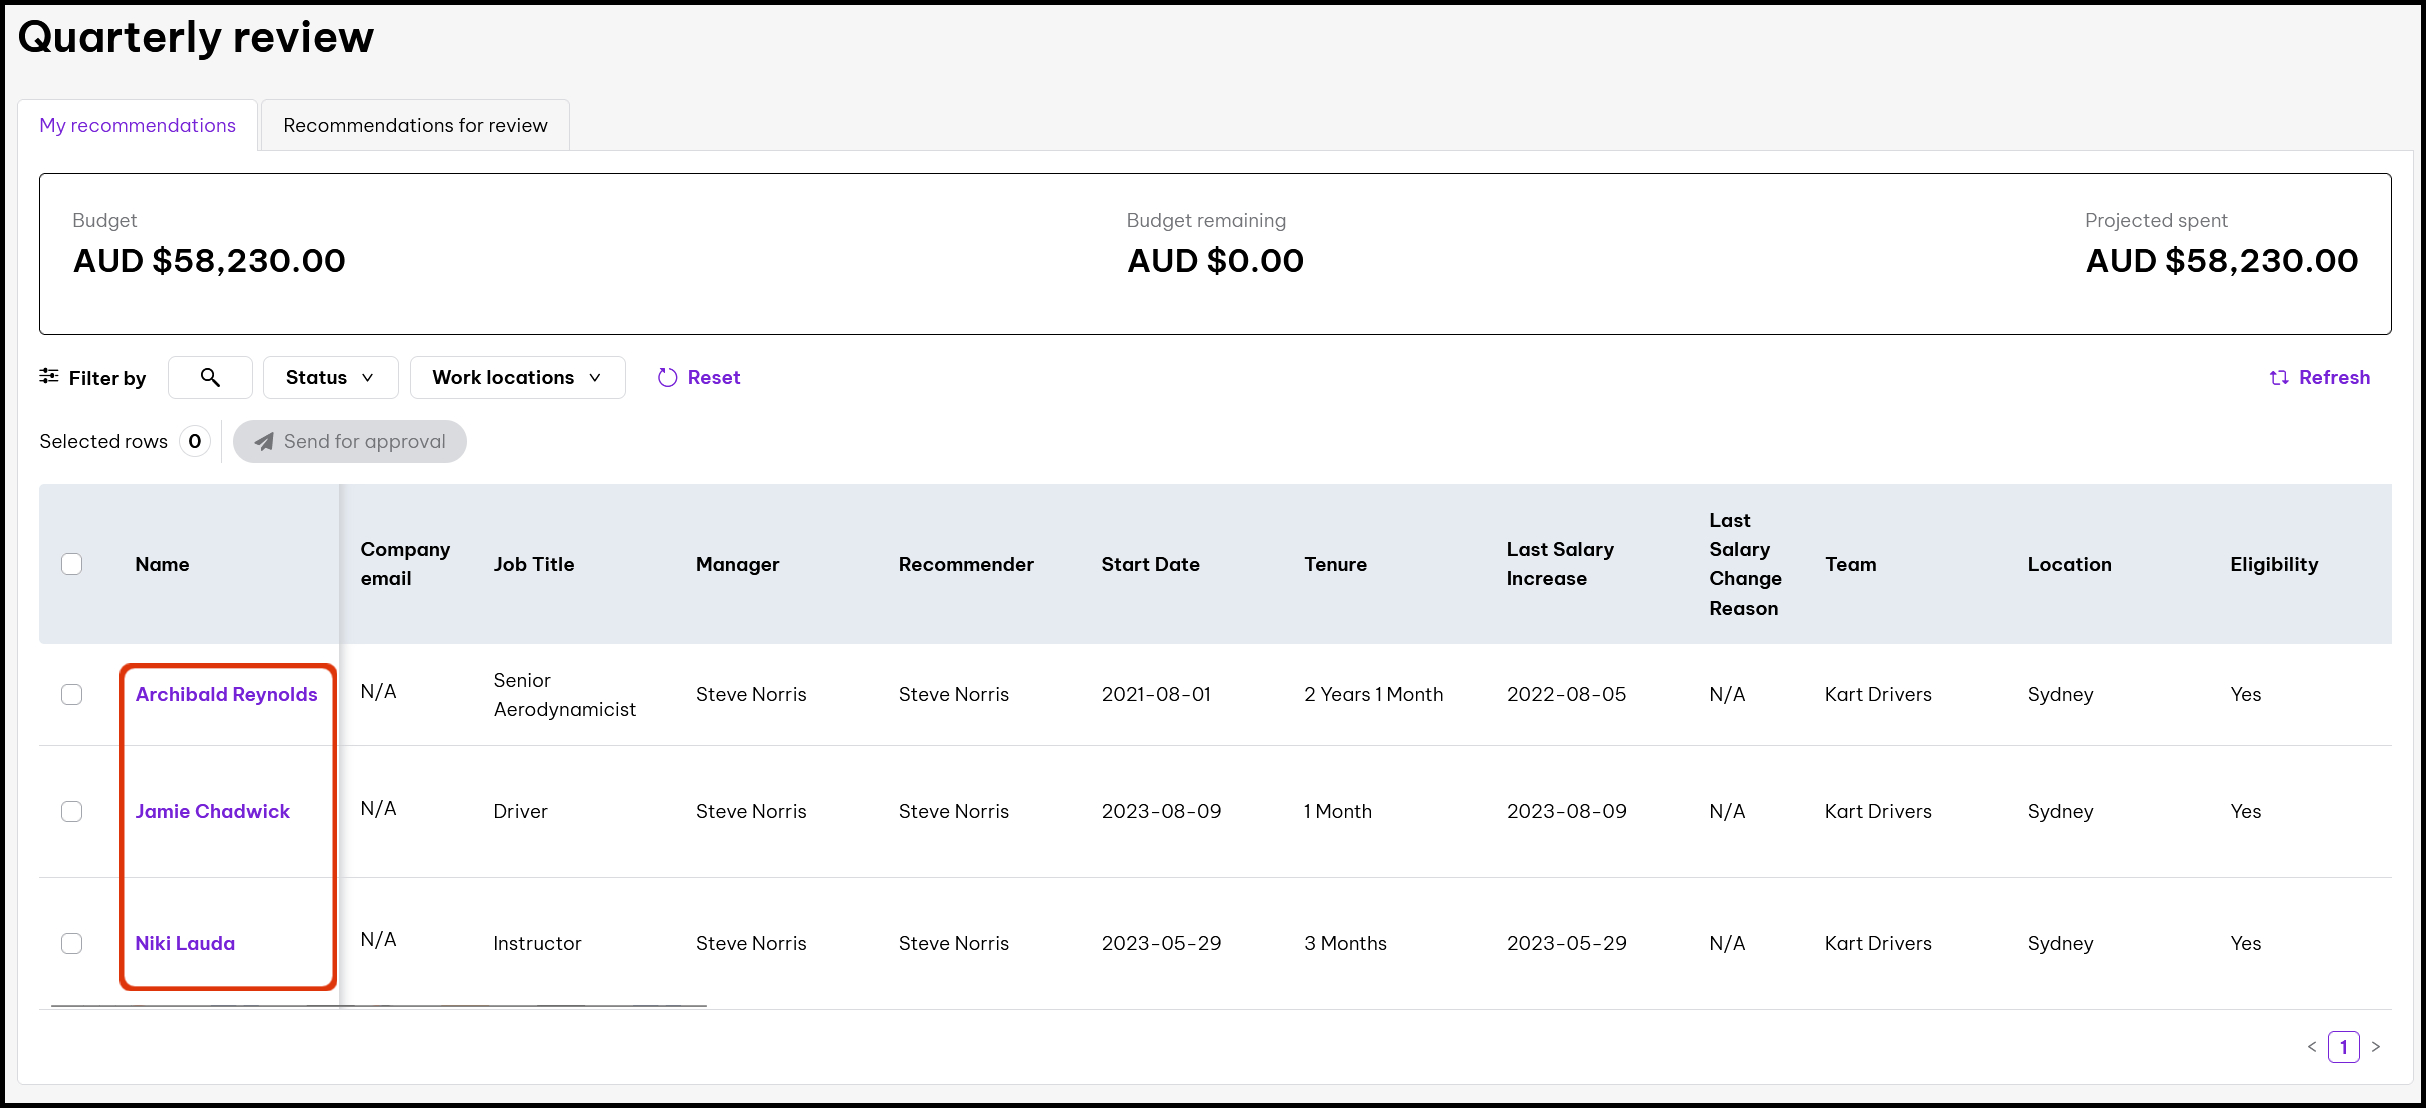Tick the select-all header checkbox
This screenshot has width=2426, height=1108.
[72, 564]
